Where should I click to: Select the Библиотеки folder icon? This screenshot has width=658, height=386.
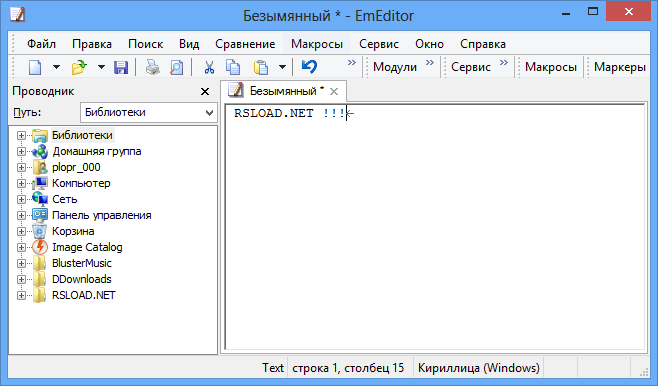[x=40, y=136]
